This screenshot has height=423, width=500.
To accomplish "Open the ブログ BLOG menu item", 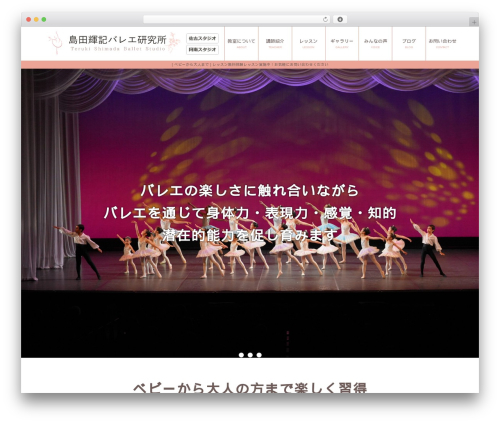I will [409, 44].
